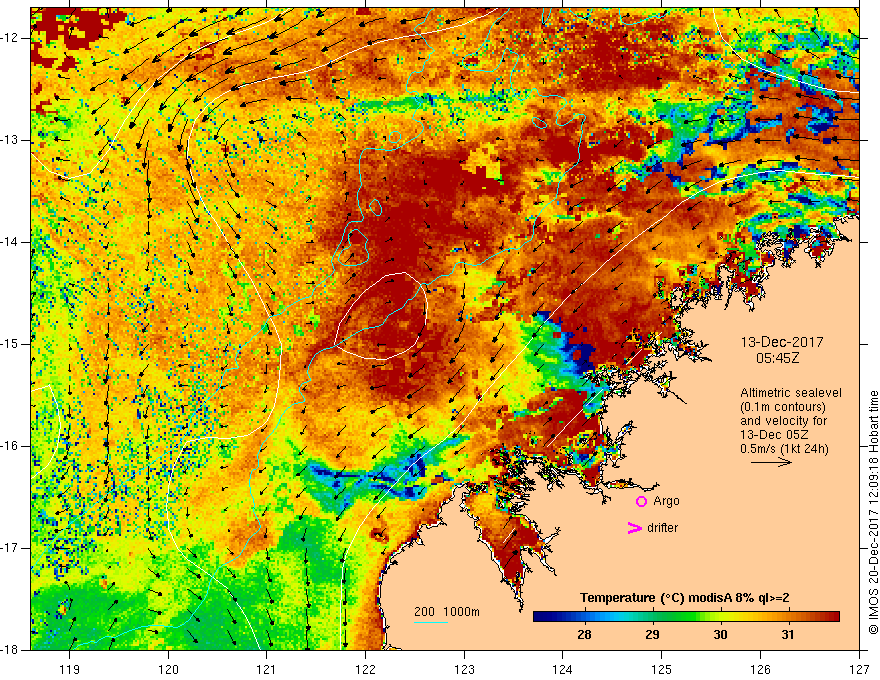Click the color bar label '31'

coord(788,635)
